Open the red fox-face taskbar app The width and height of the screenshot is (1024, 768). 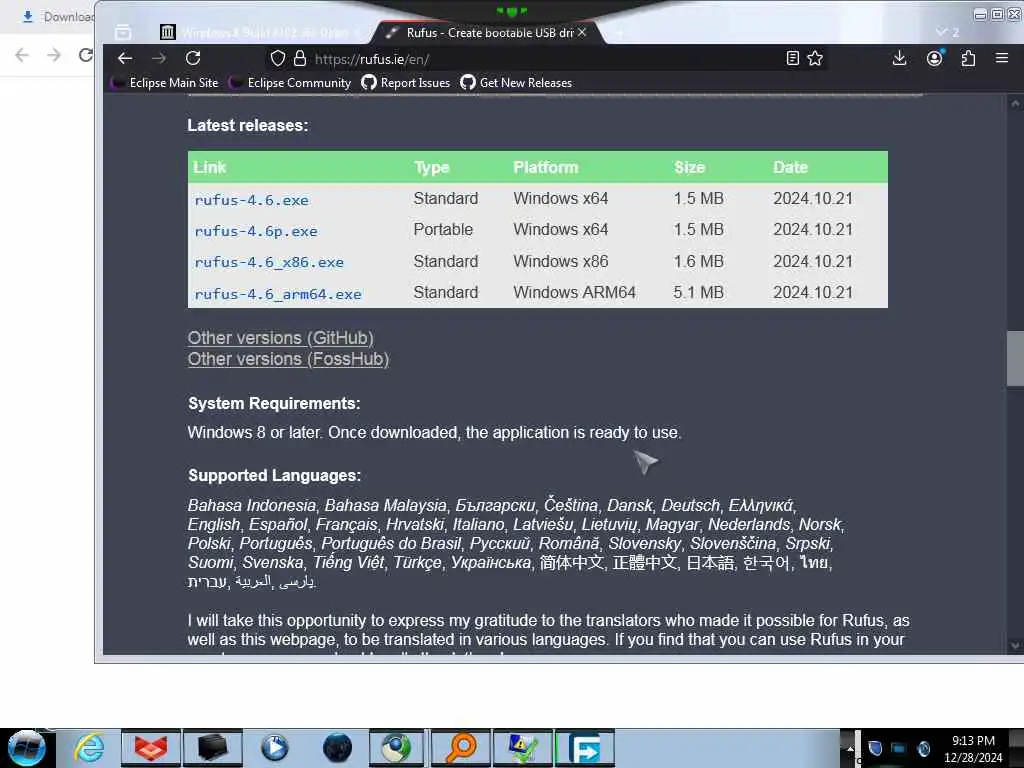tap(150, 748)
